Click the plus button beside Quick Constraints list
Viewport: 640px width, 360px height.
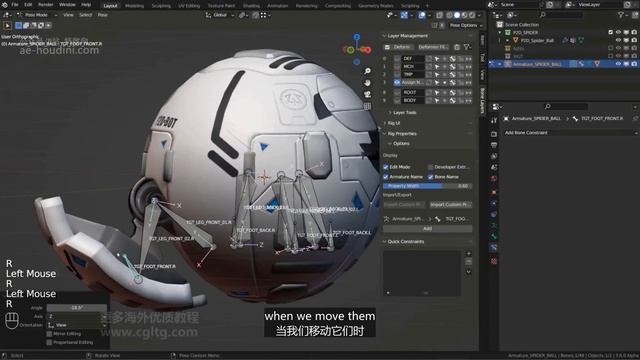[469, 254]
